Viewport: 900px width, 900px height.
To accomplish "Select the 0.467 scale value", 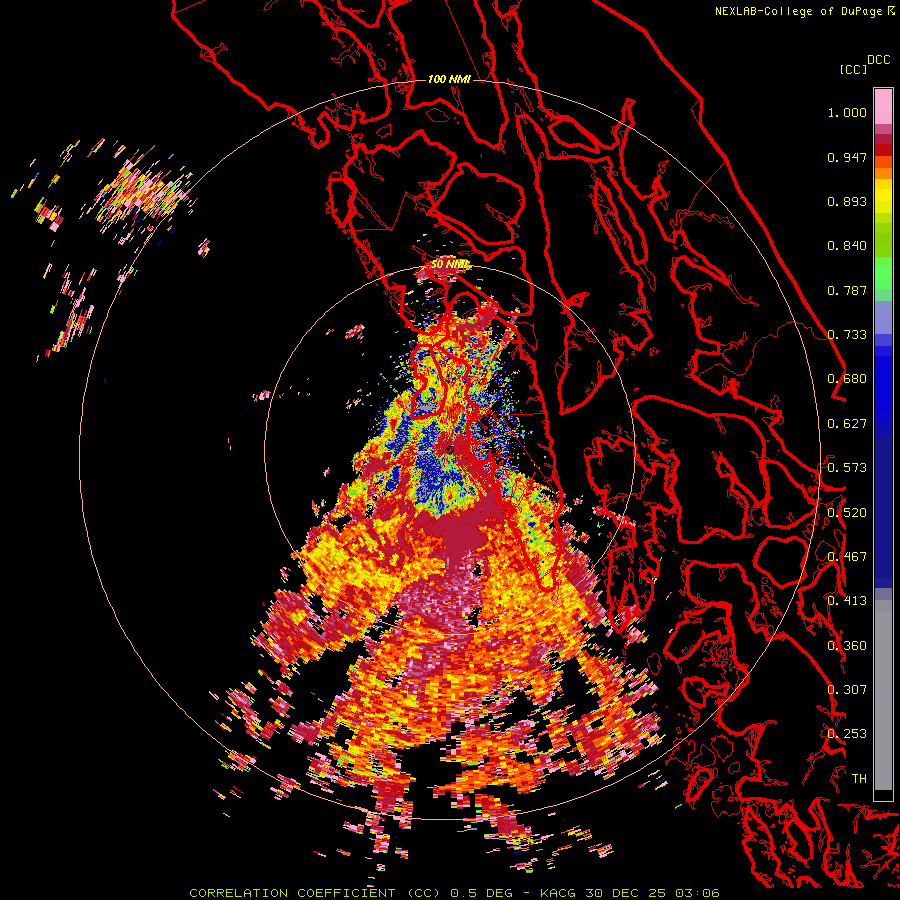I will (x=847, y=557).
